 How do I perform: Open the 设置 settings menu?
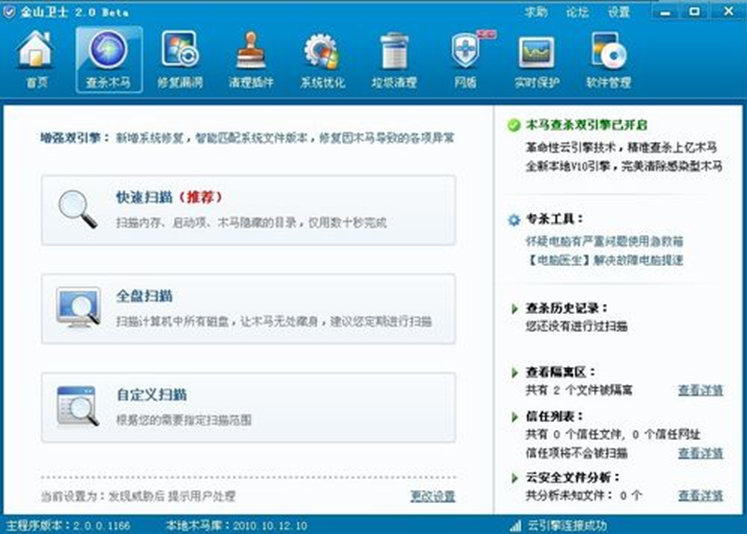pyautogui.click(x=618, y=12)
